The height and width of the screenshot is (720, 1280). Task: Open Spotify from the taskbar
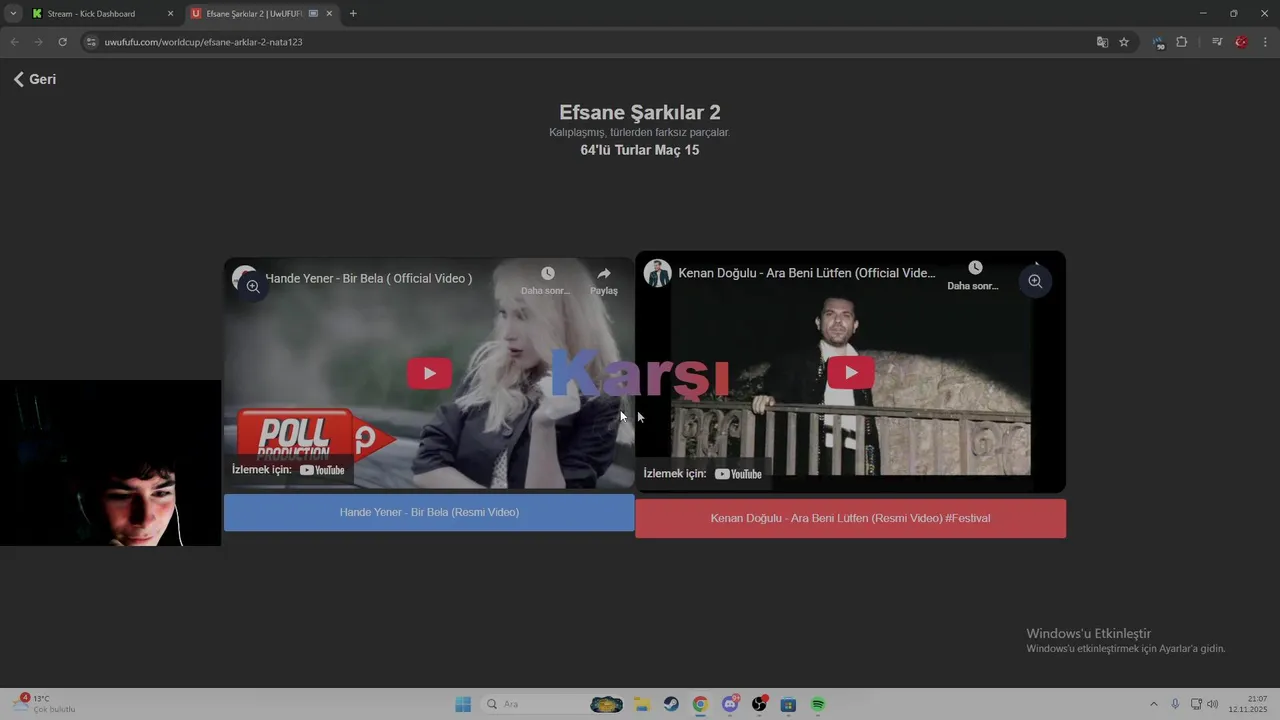[818, 704]
